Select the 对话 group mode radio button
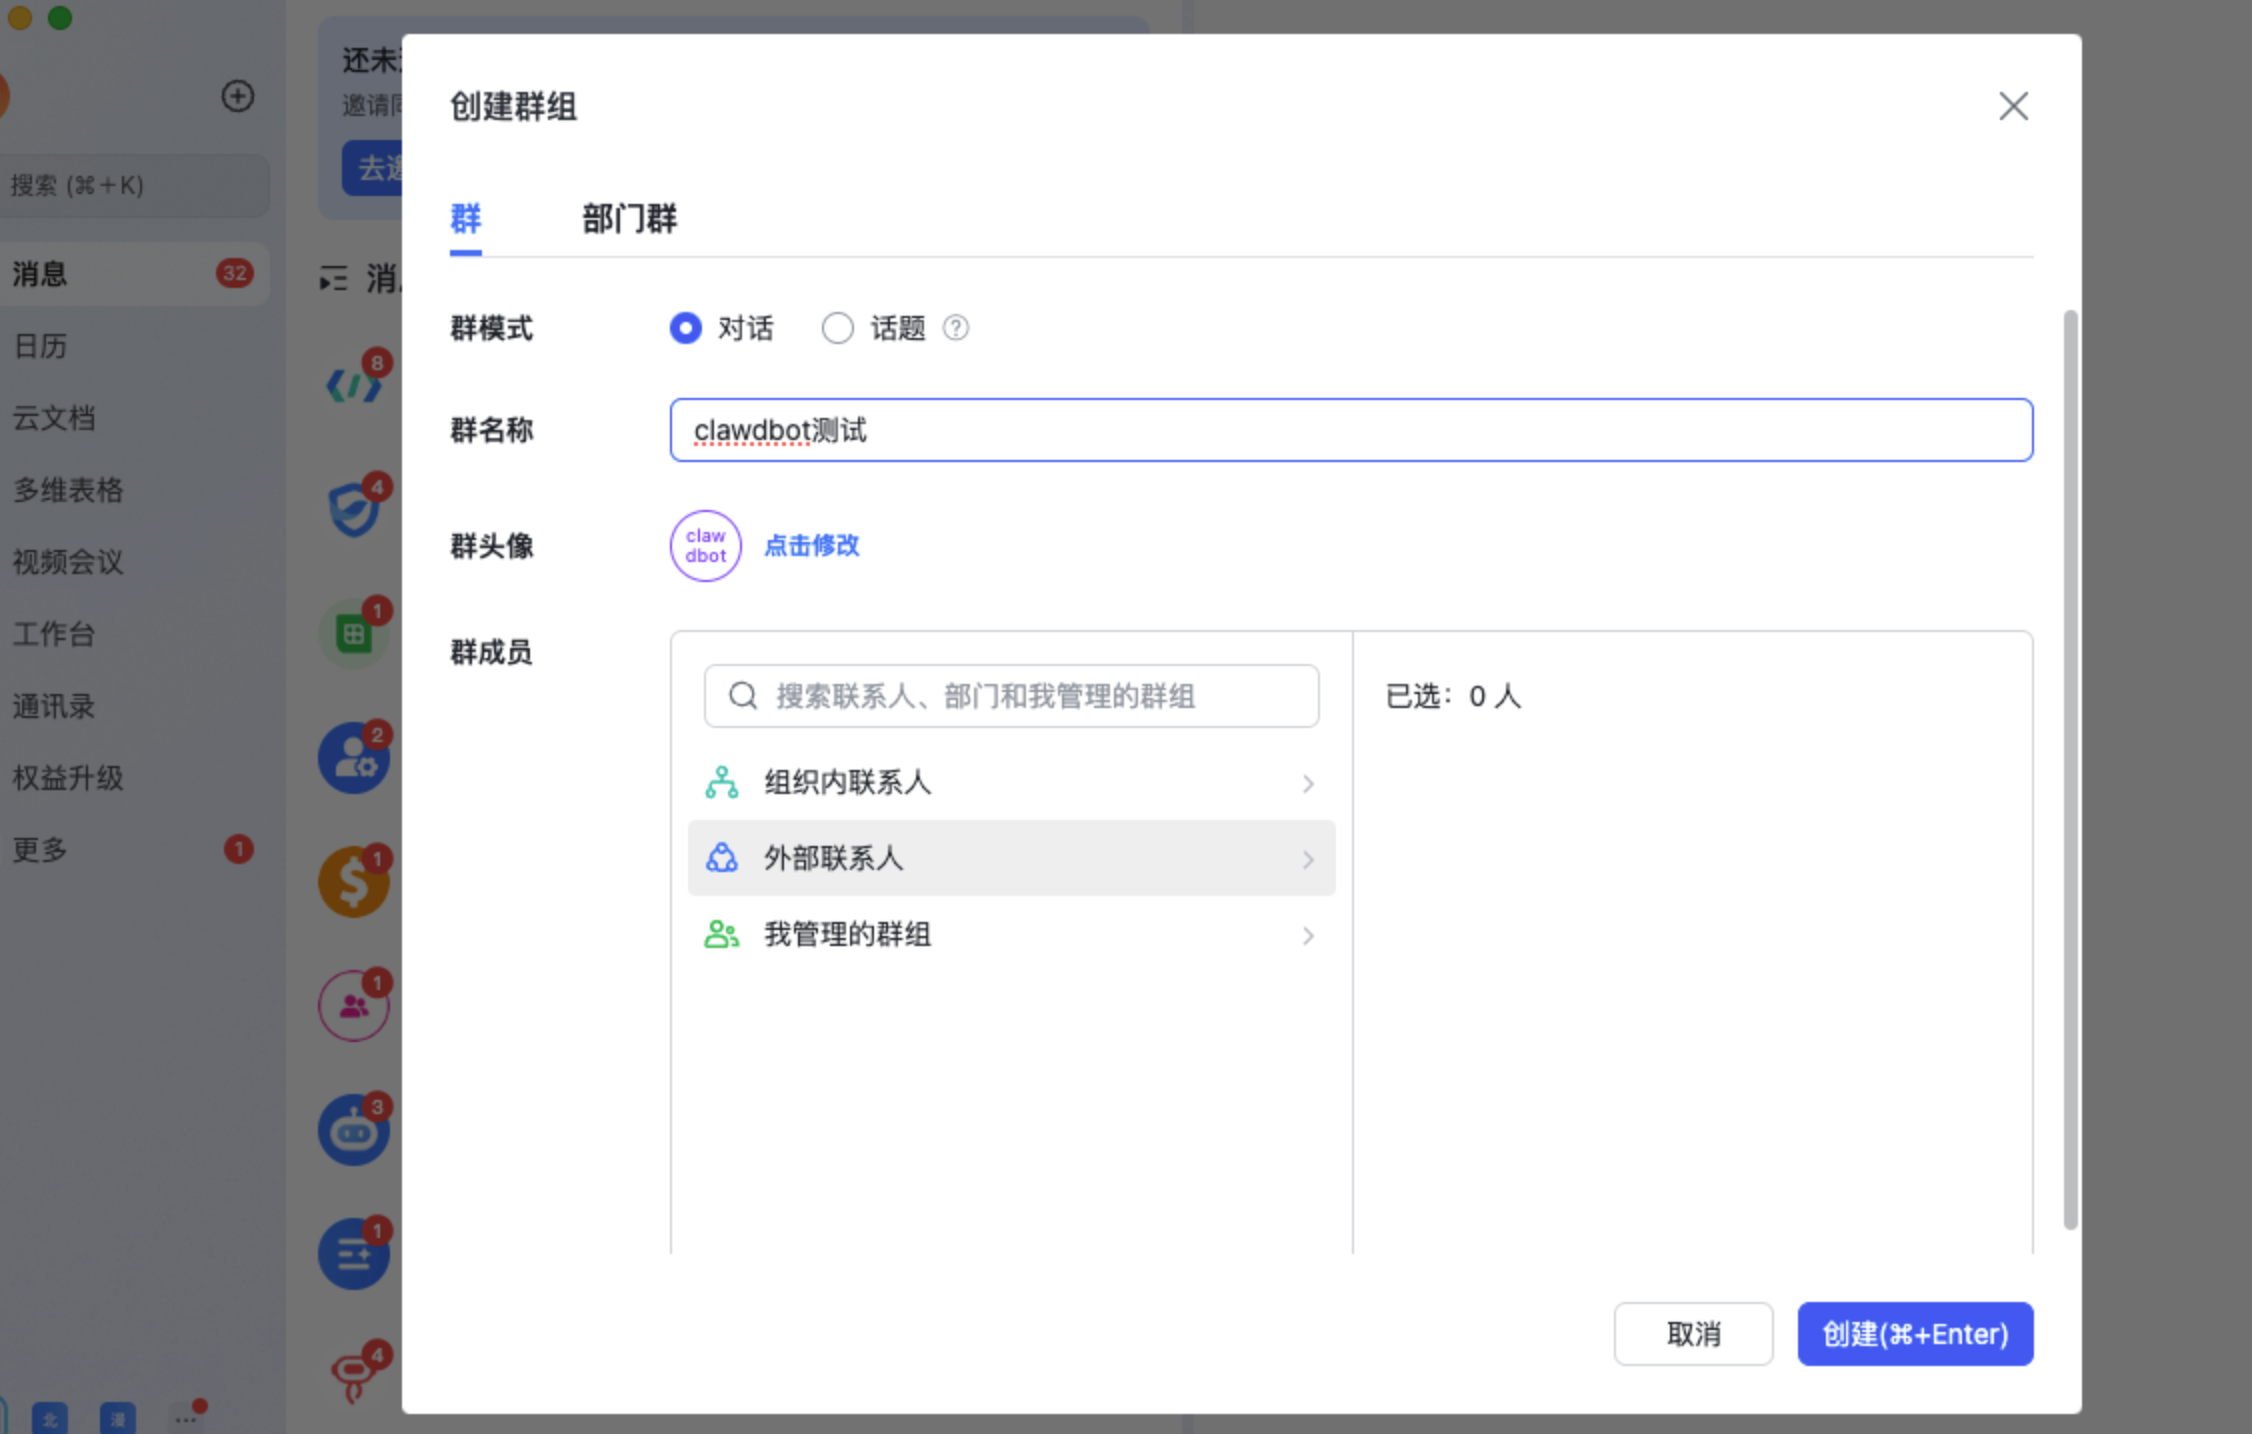Image resolution: width=2252 pixels, height=1434 pixels. 686,328
